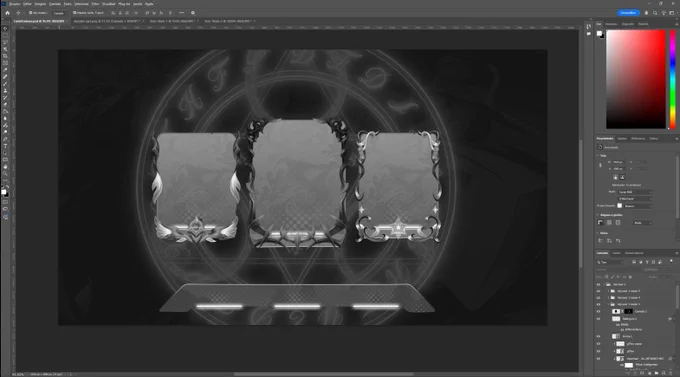680x377 pixels.
Task: Open the blend mode dropdown in layers
Action: pos(619,269)
